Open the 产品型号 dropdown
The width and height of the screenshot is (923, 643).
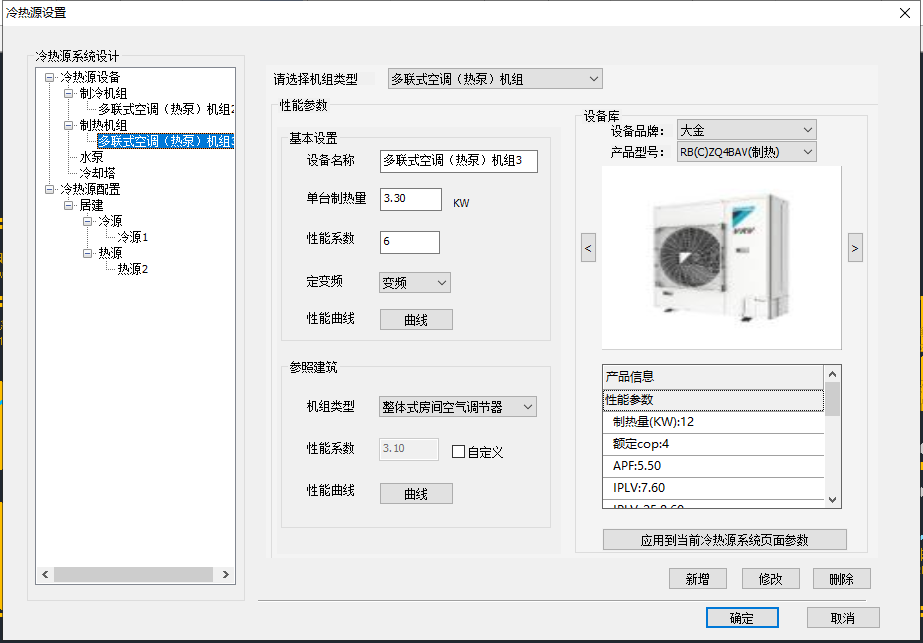click(x=746, y=152)
